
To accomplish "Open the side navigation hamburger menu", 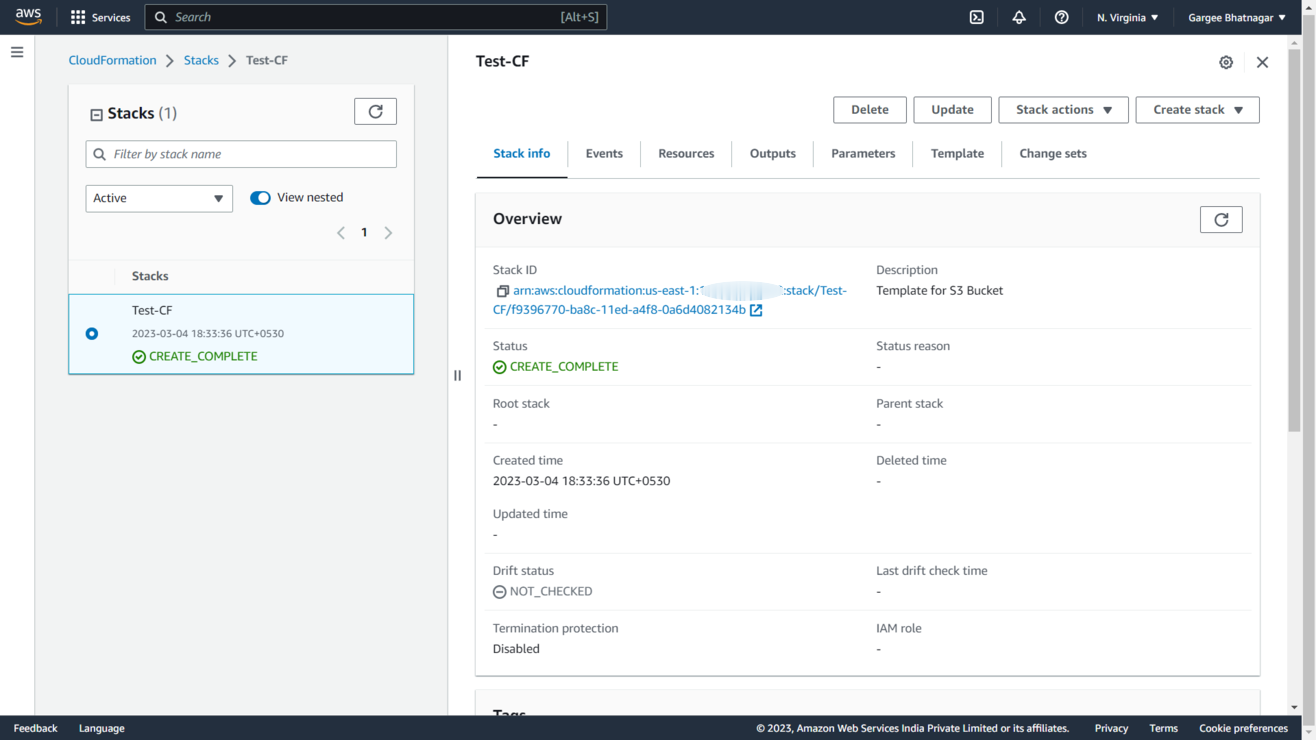I will click(17, 52).
